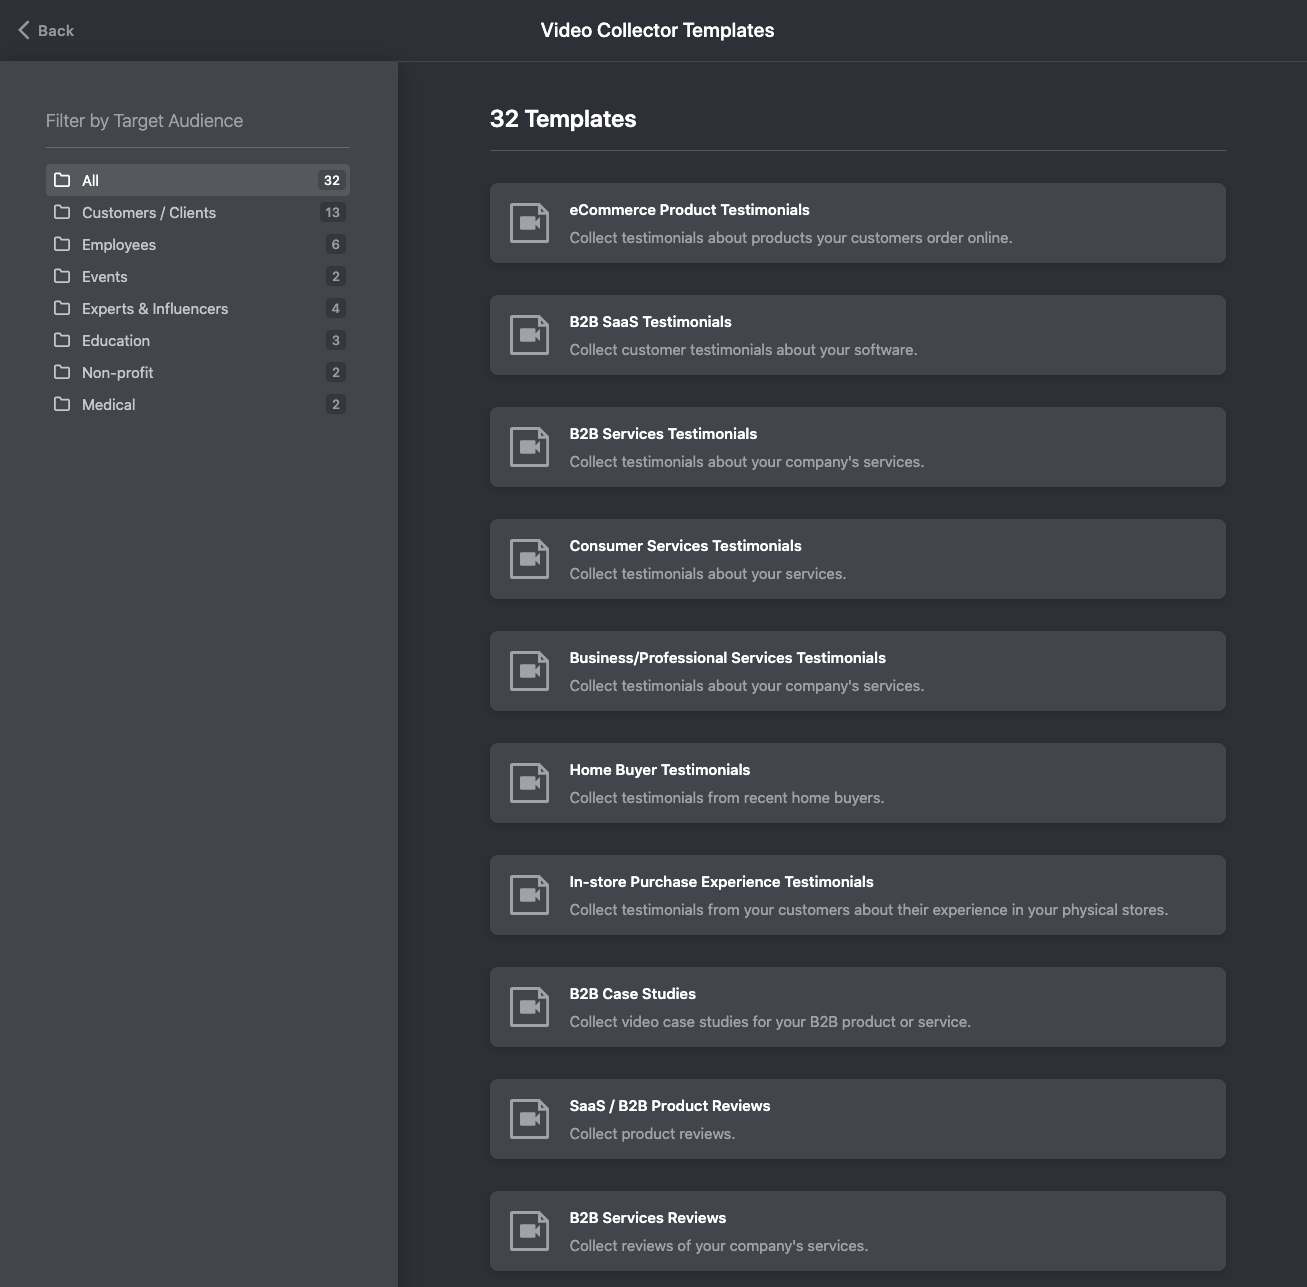Click the video icon next to Home Buyer Testimonials
The height and width of the screenshot is (1287, 1307).
point(529,783)
